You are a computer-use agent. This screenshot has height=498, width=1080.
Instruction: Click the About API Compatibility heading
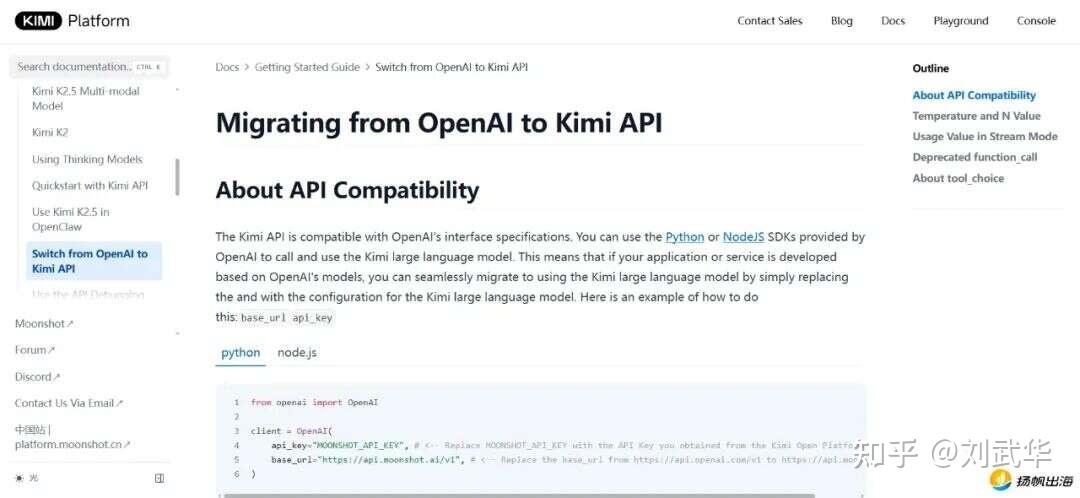[x=347, y=190]
